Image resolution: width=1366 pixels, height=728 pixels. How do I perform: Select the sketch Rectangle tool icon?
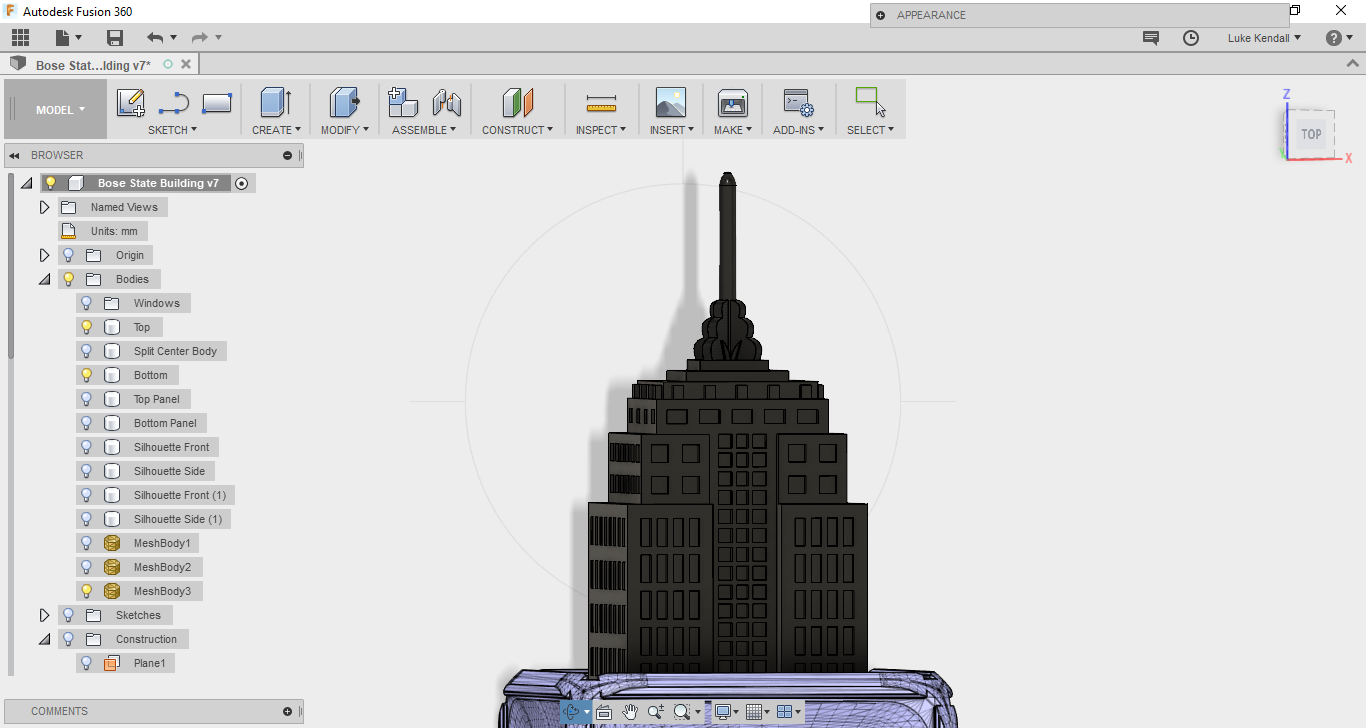217,102
